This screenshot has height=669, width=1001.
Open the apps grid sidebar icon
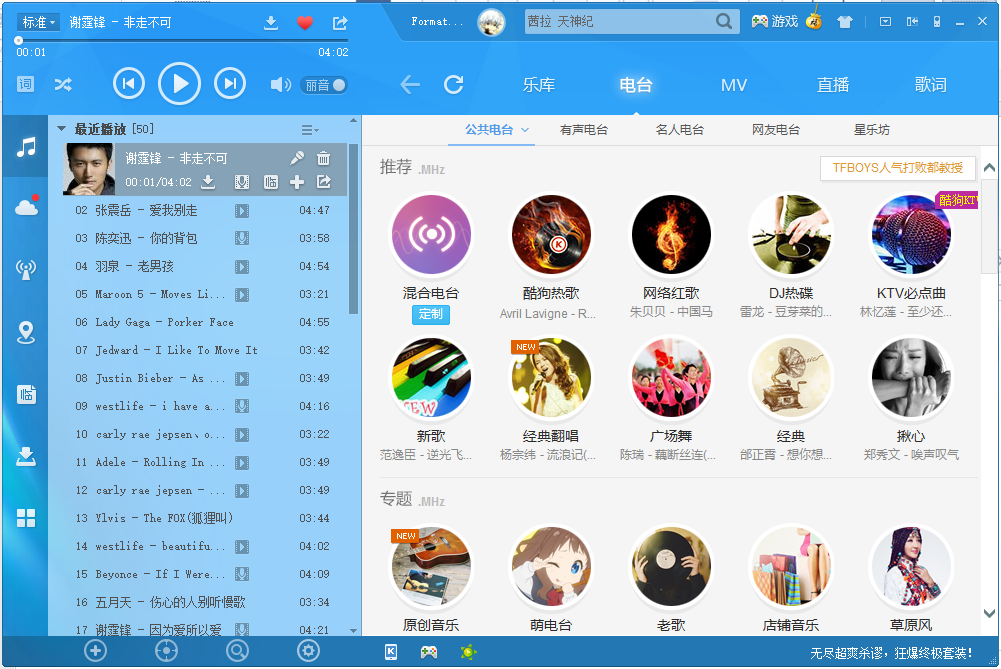[26, 518]
